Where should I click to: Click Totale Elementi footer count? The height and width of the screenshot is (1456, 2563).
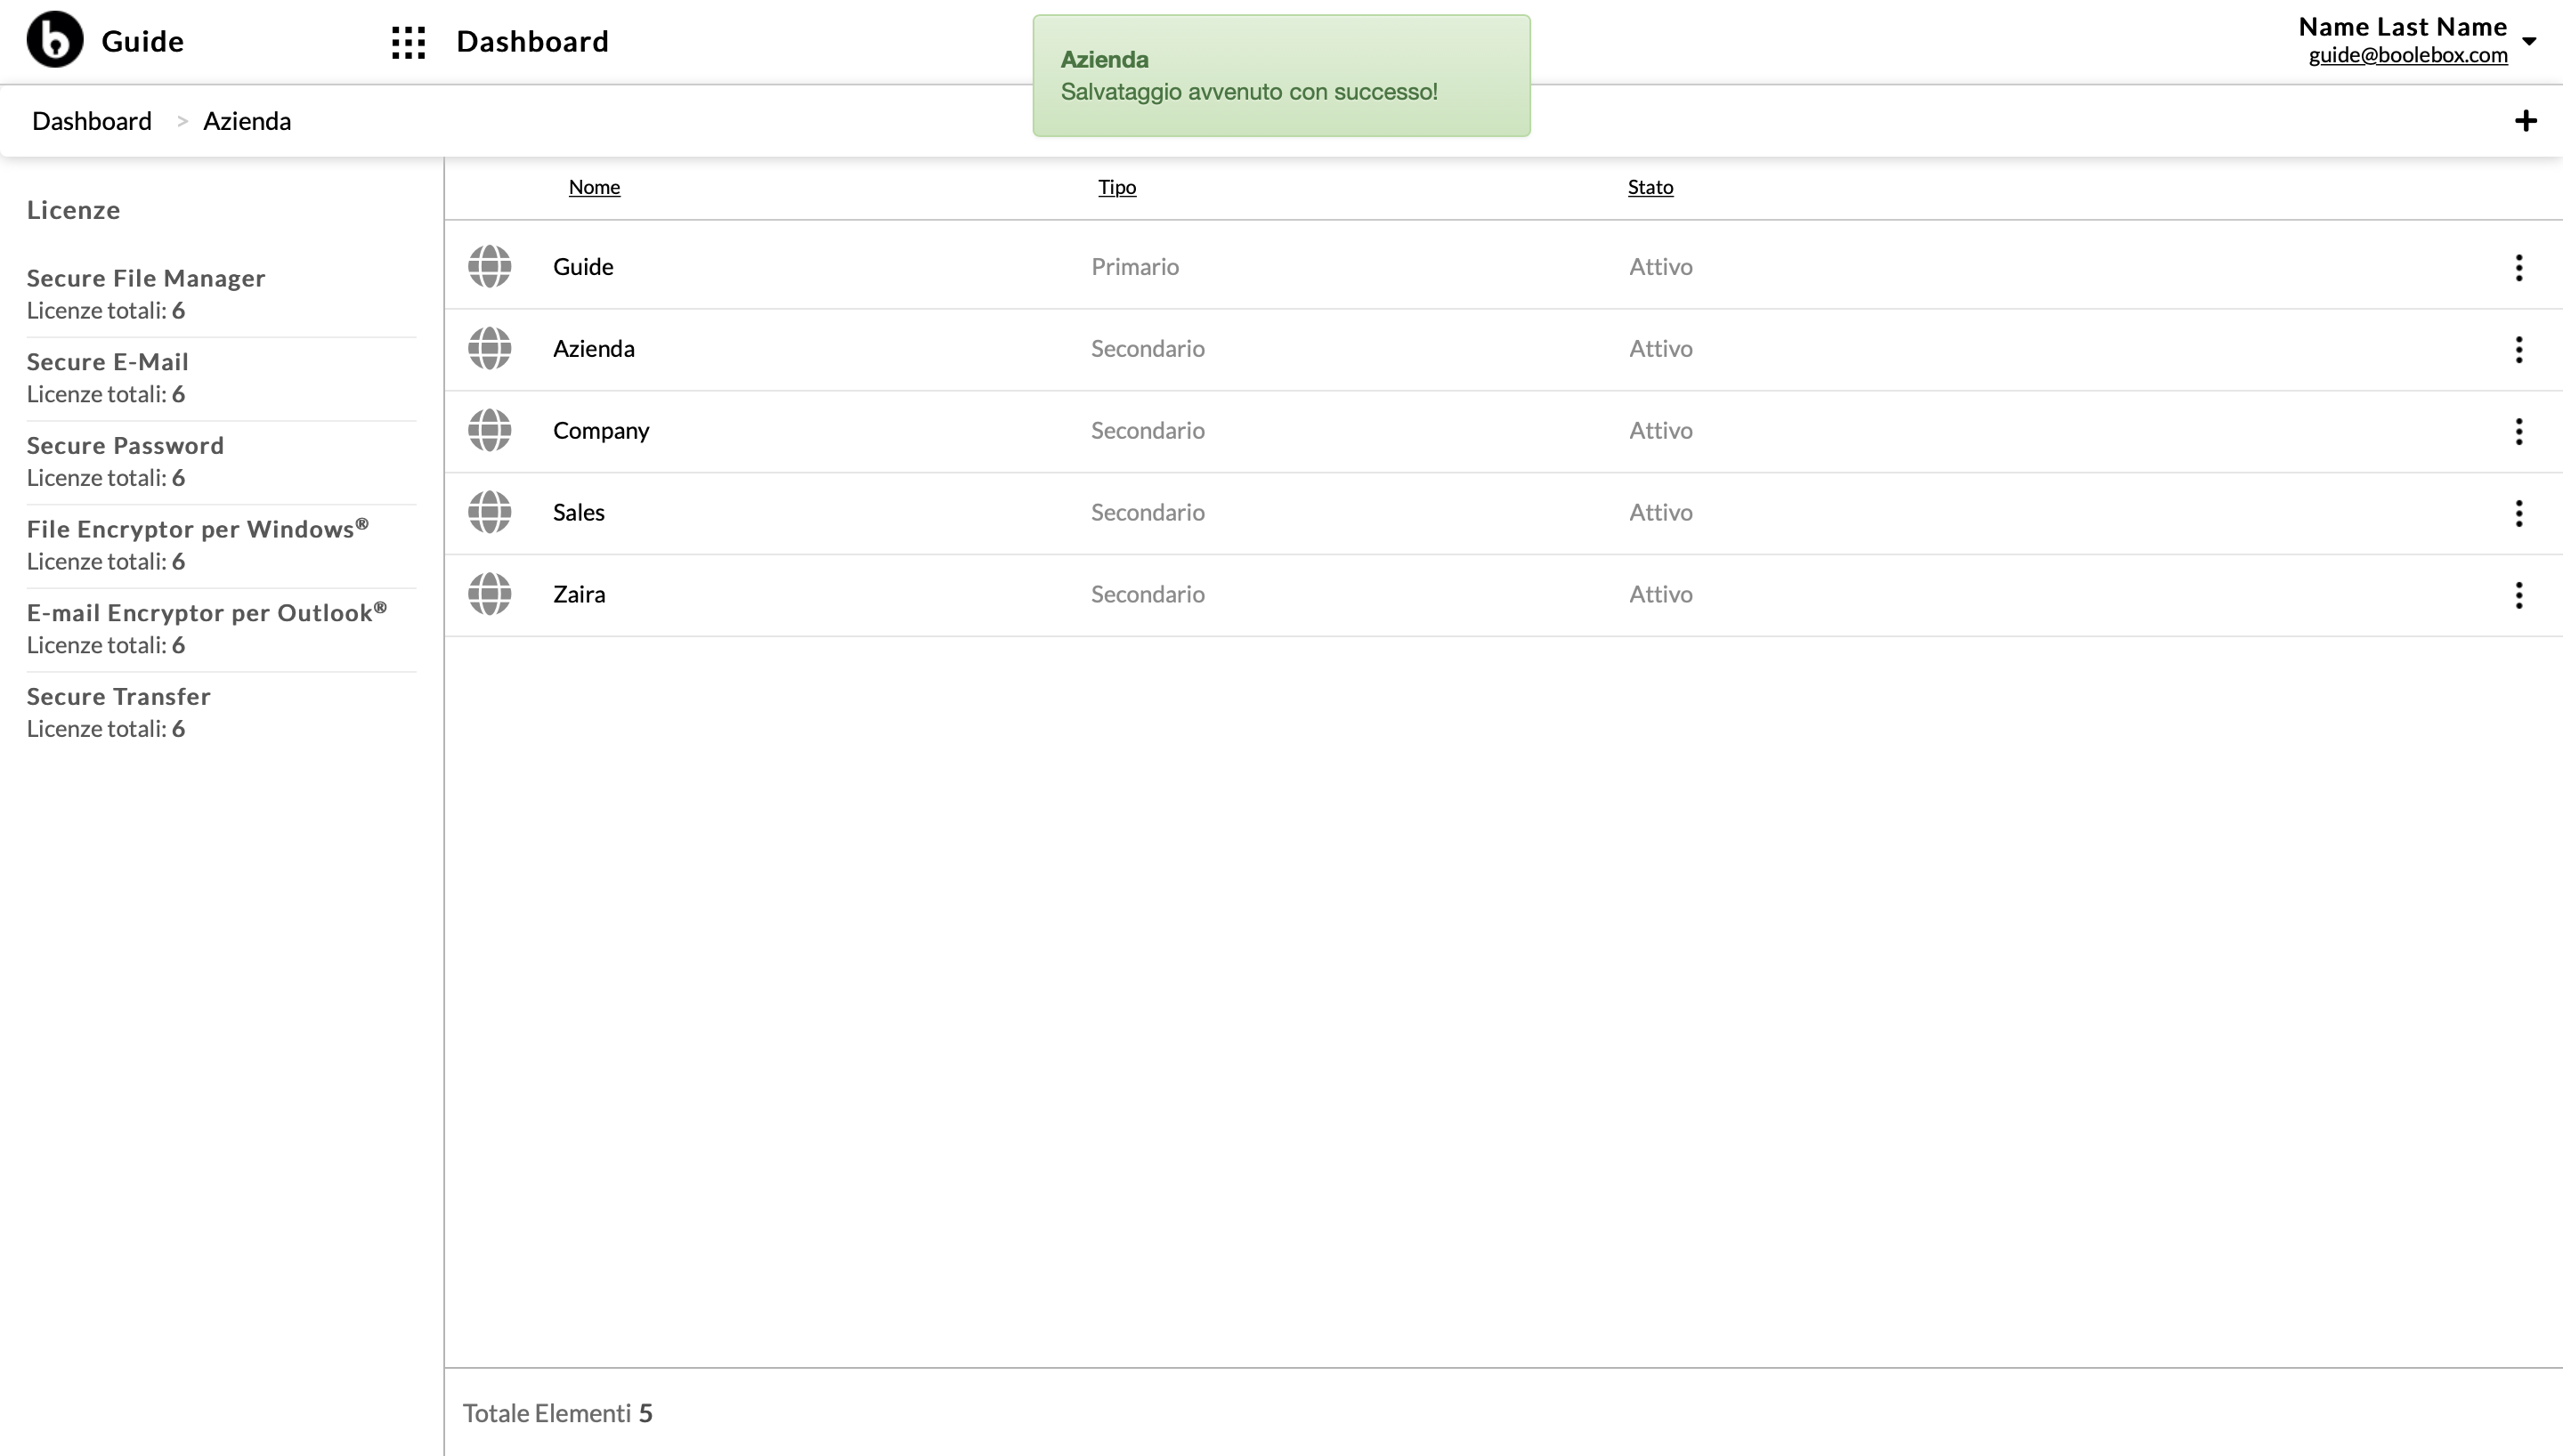(557, 1413)
